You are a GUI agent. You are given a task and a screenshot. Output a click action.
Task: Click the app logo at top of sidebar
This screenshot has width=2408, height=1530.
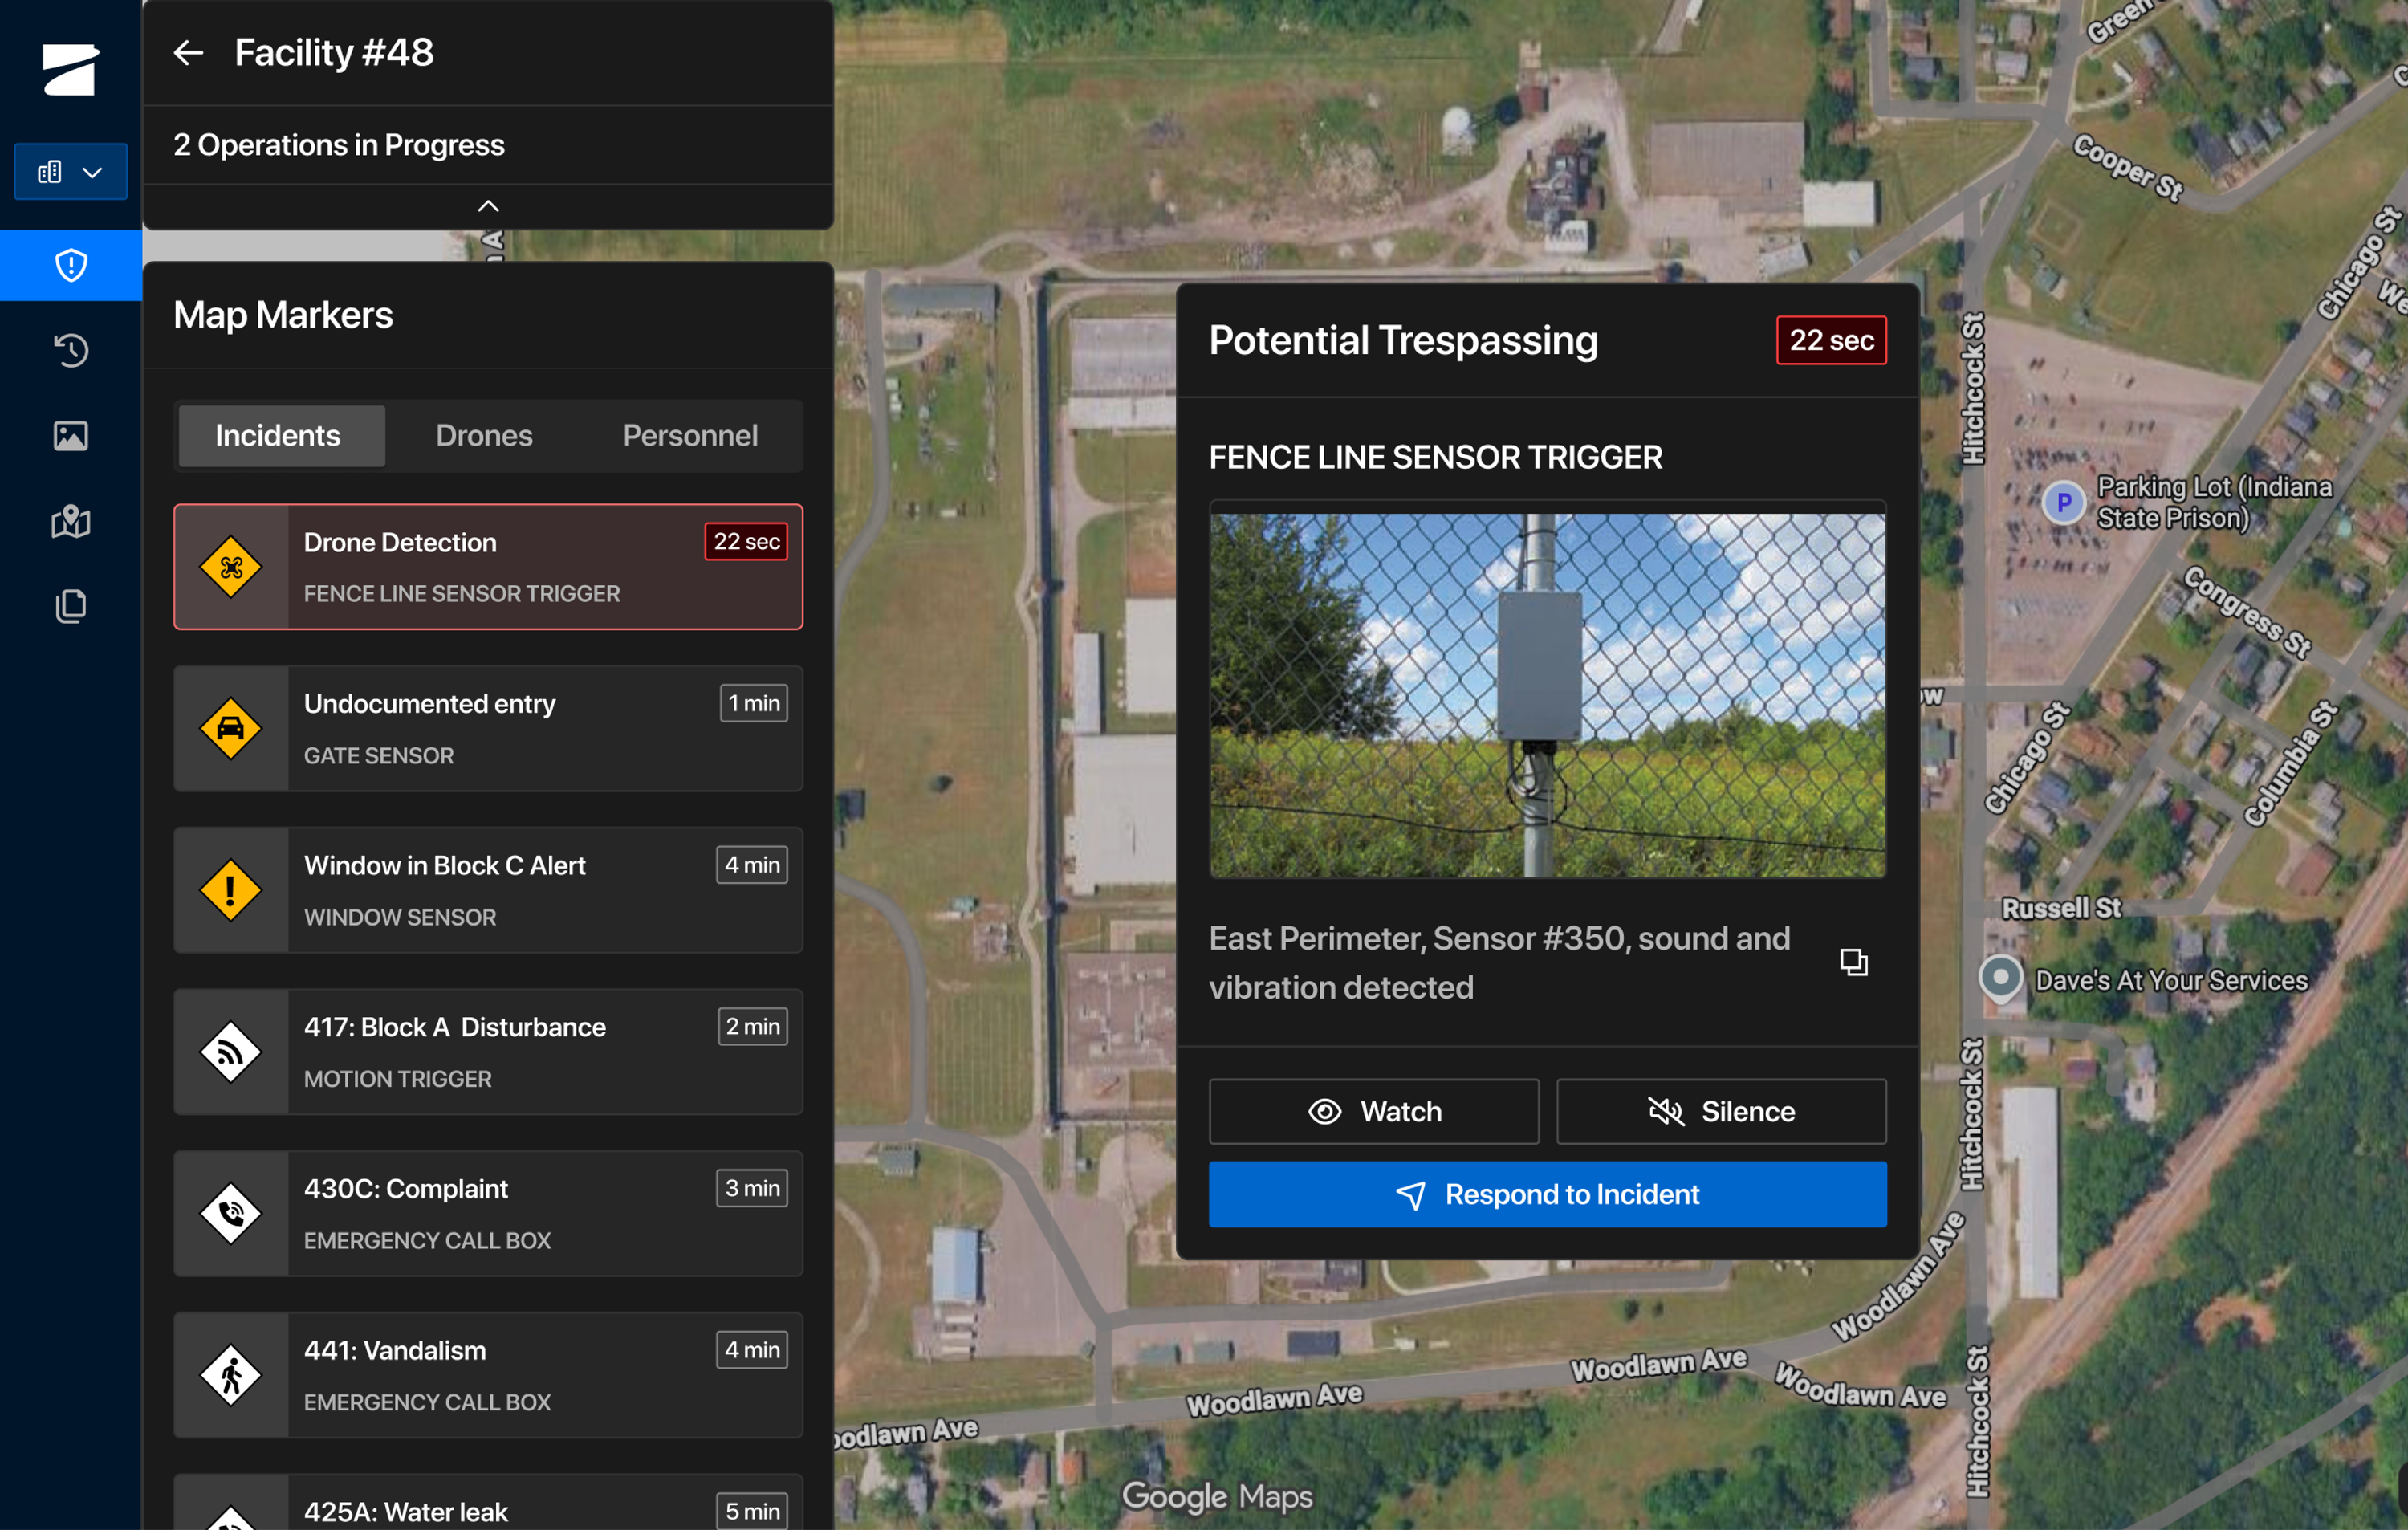[x=71, y=69]
